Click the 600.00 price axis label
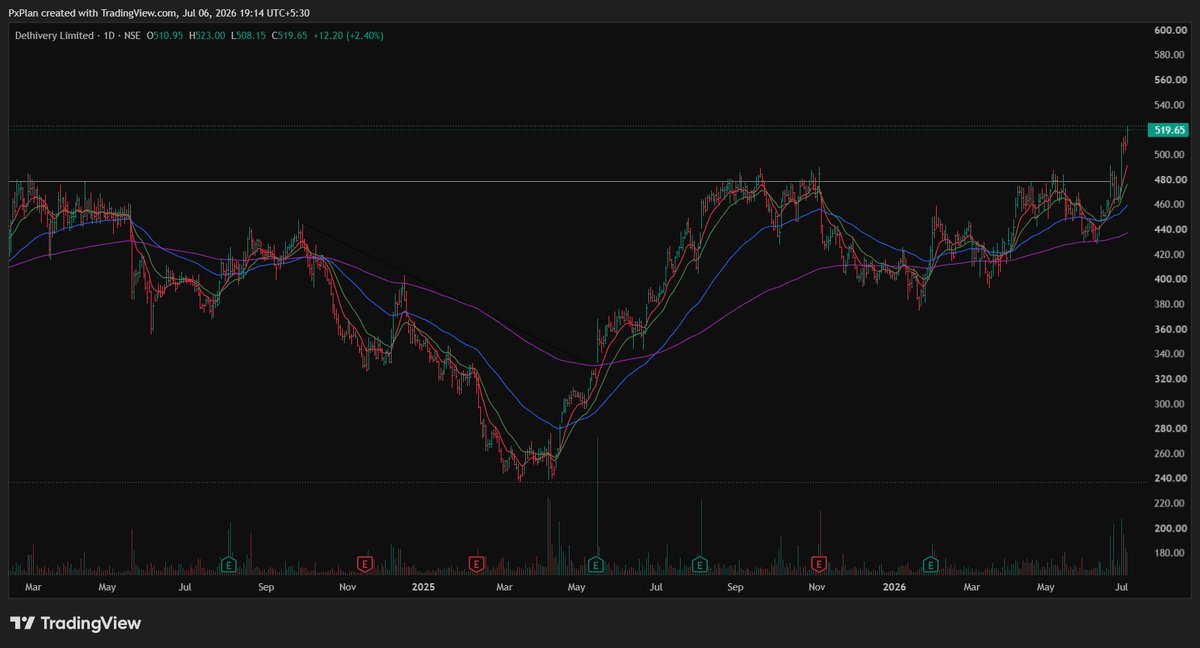Image resolution: width=1200 pixels, height=648 pixels. tap(1169, 31)
